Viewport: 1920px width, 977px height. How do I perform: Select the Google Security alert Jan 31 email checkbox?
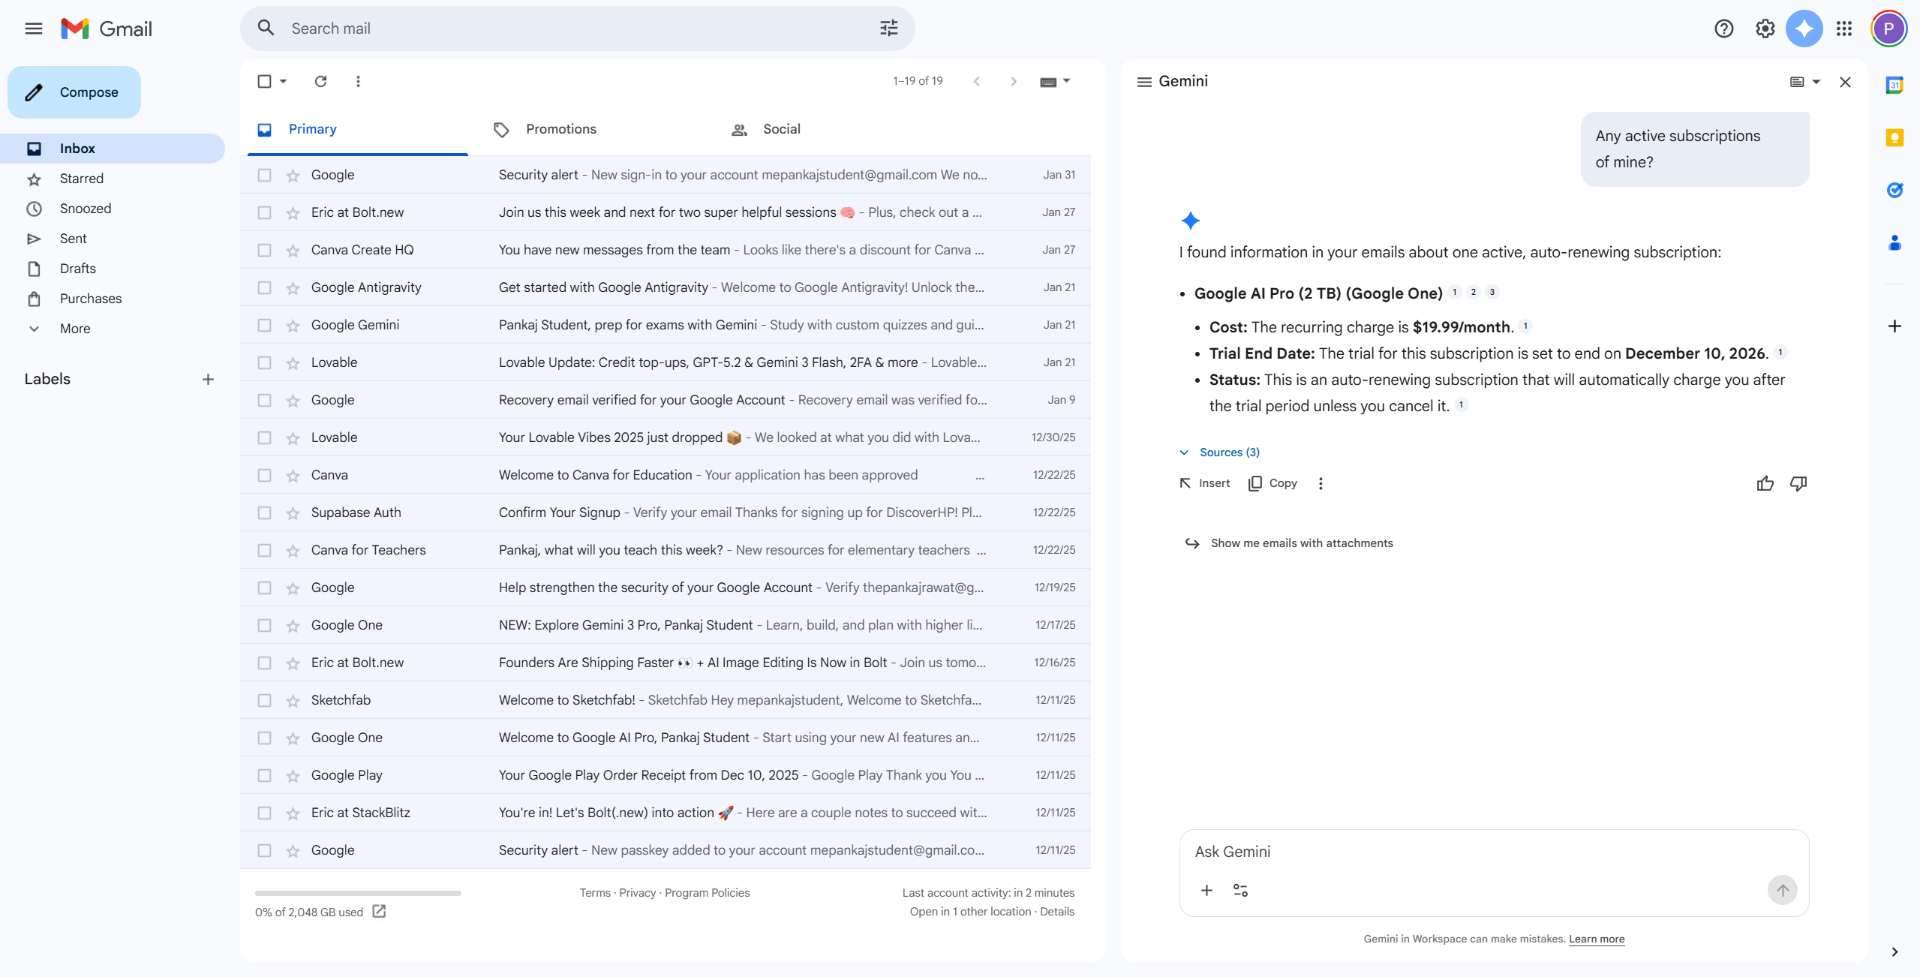(264, 175)
